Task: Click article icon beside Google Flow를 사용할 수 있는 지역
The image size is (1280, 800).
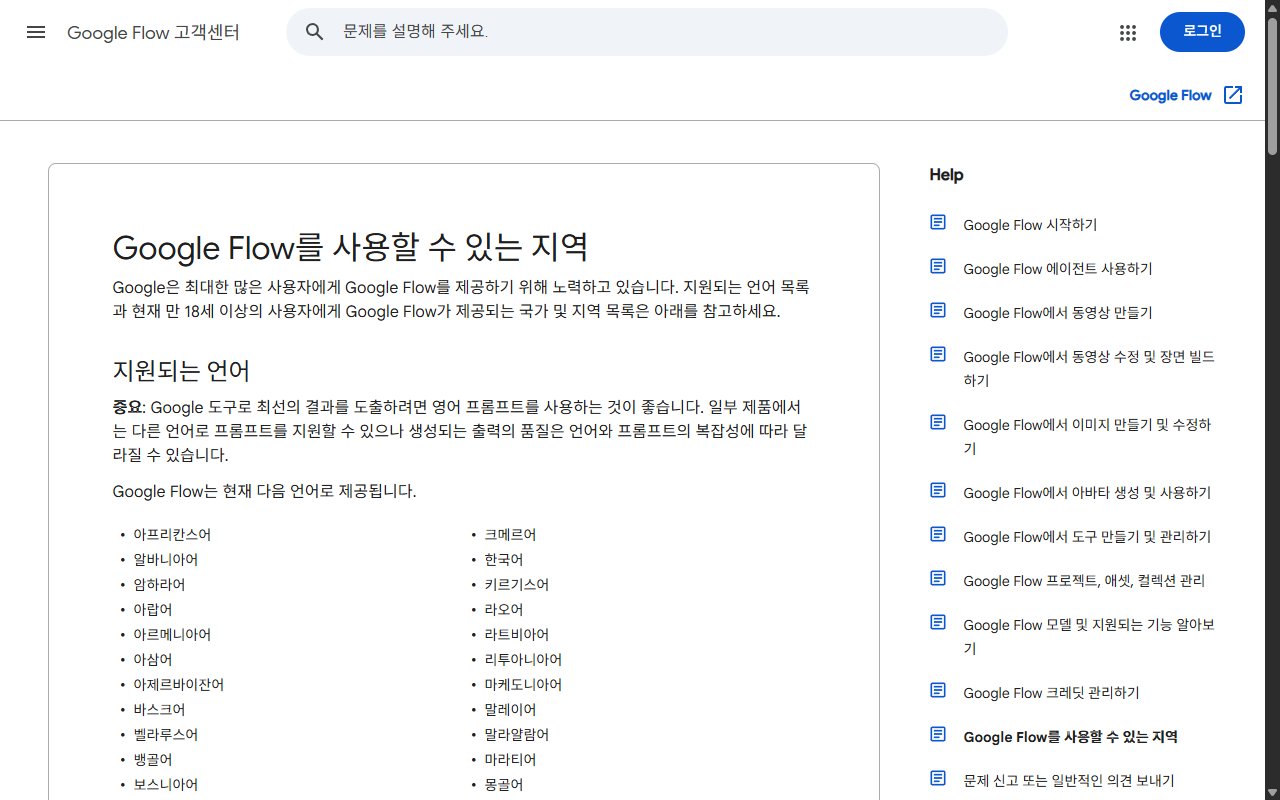Action: (x=938, y=734)
